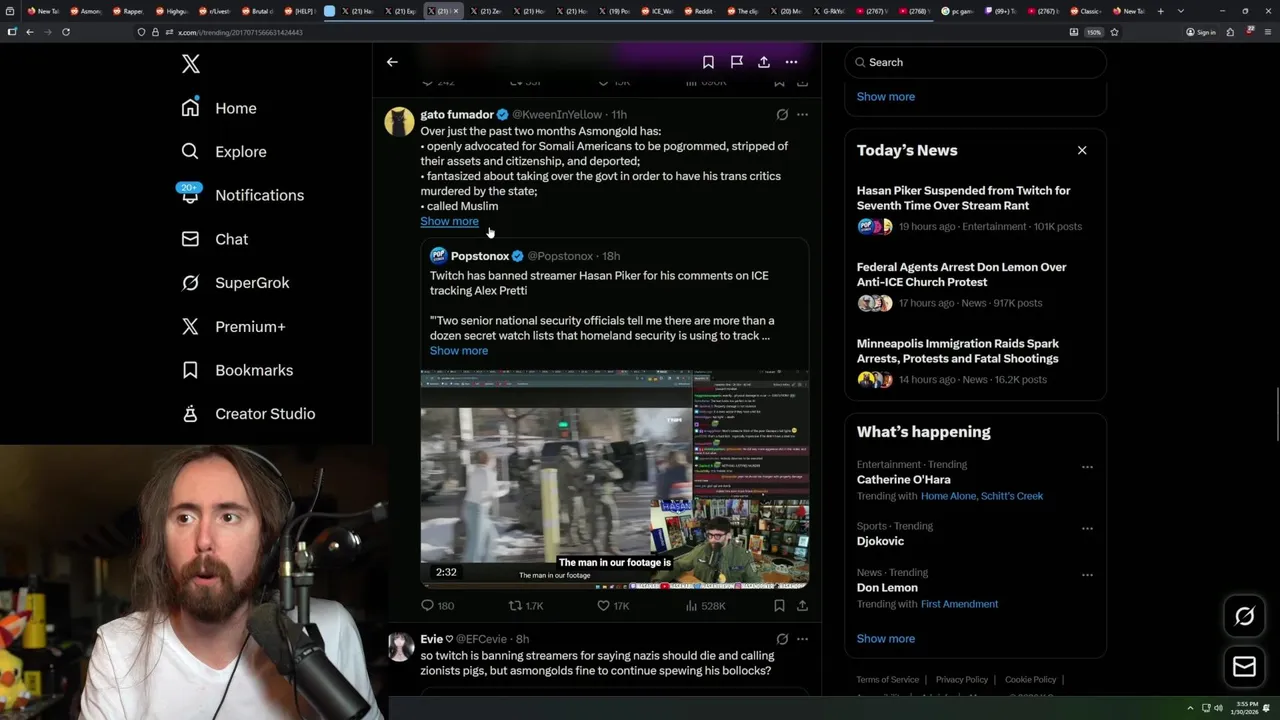
Task: Open floating messages envelope button
Action: point(1244,667)
